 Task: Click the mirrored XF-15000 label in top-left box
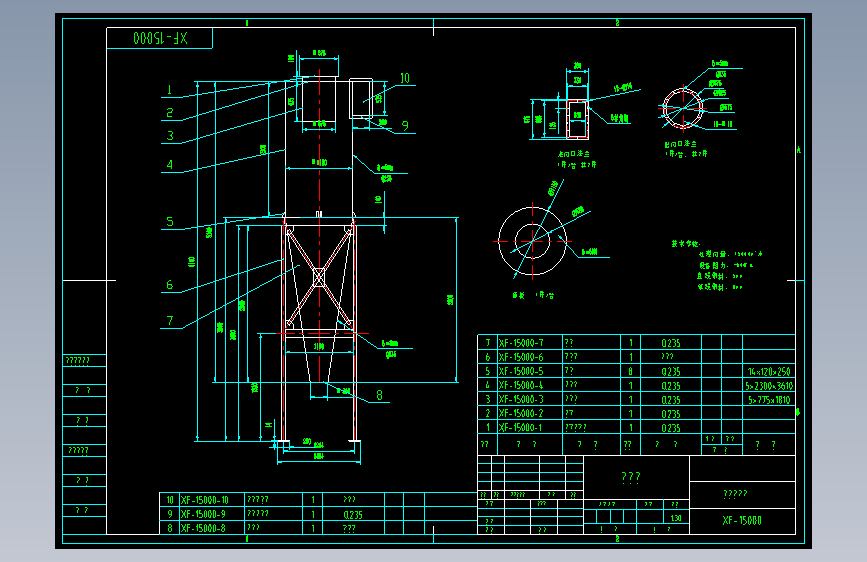click(x=160, y=38)
